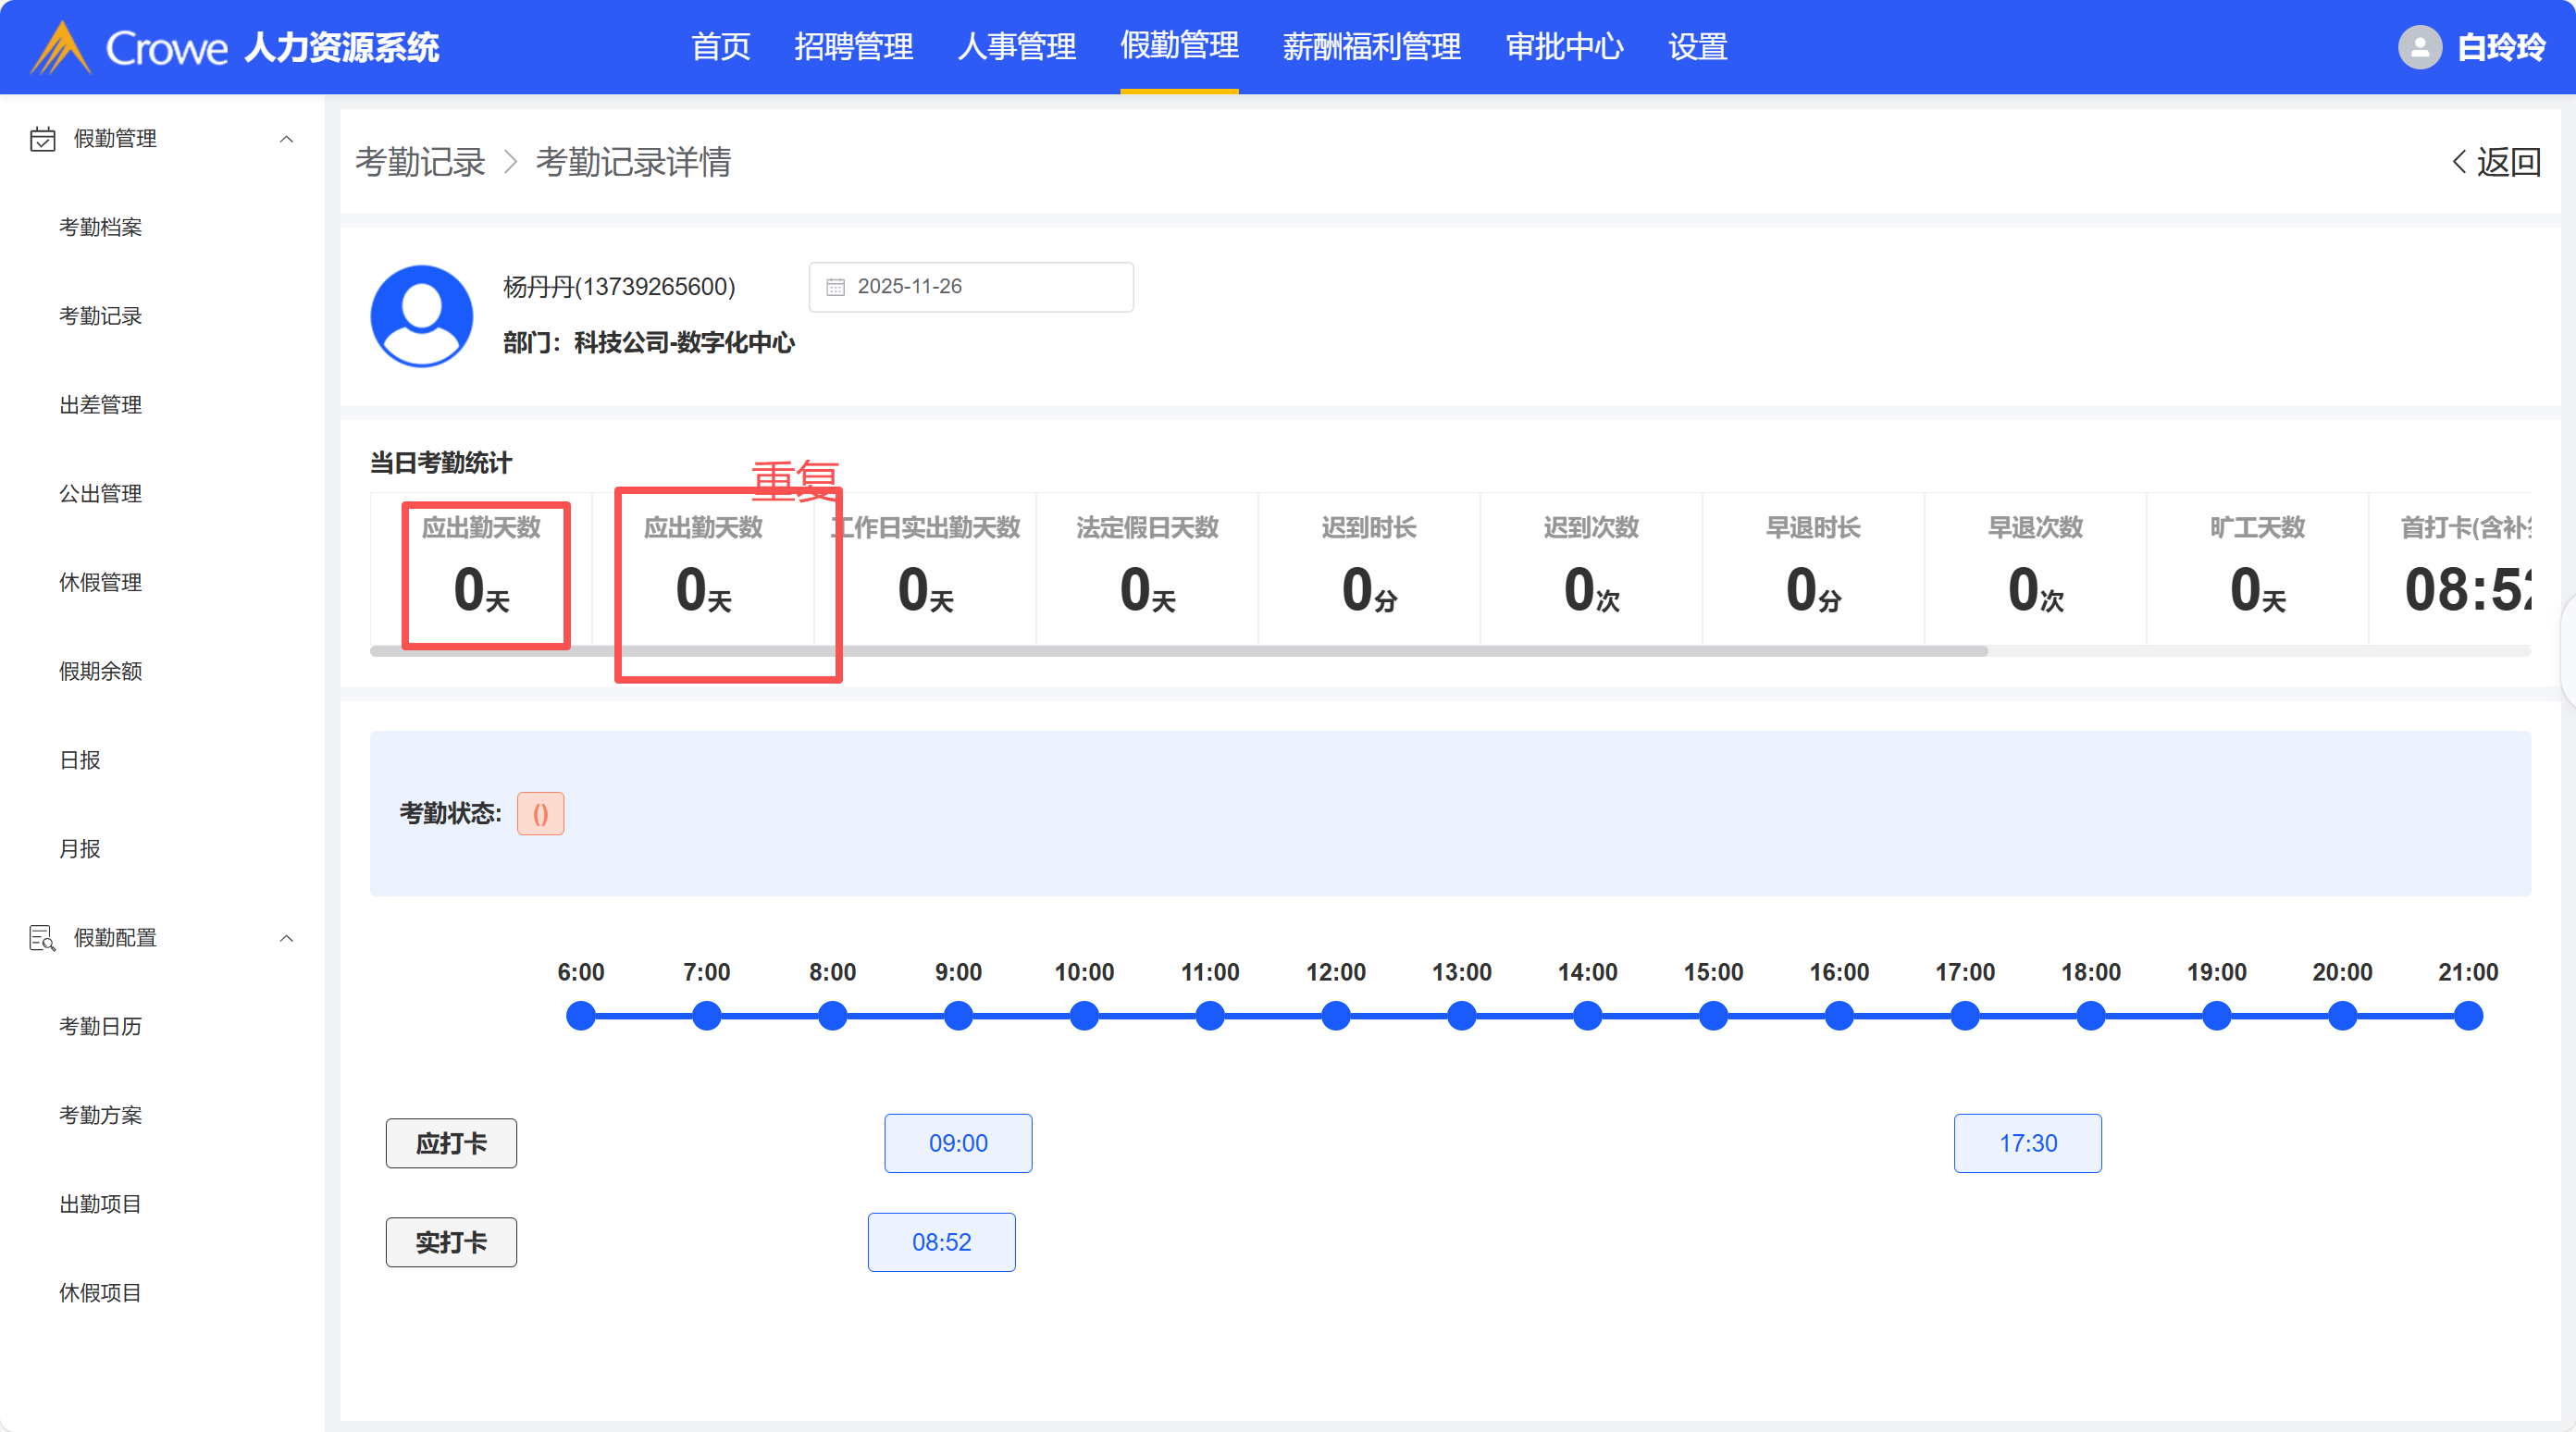The height and width of the screenshot is (1432, 2576).
Task: Open the 薪酬福利管理 top menu
Action: point(1371,47)
